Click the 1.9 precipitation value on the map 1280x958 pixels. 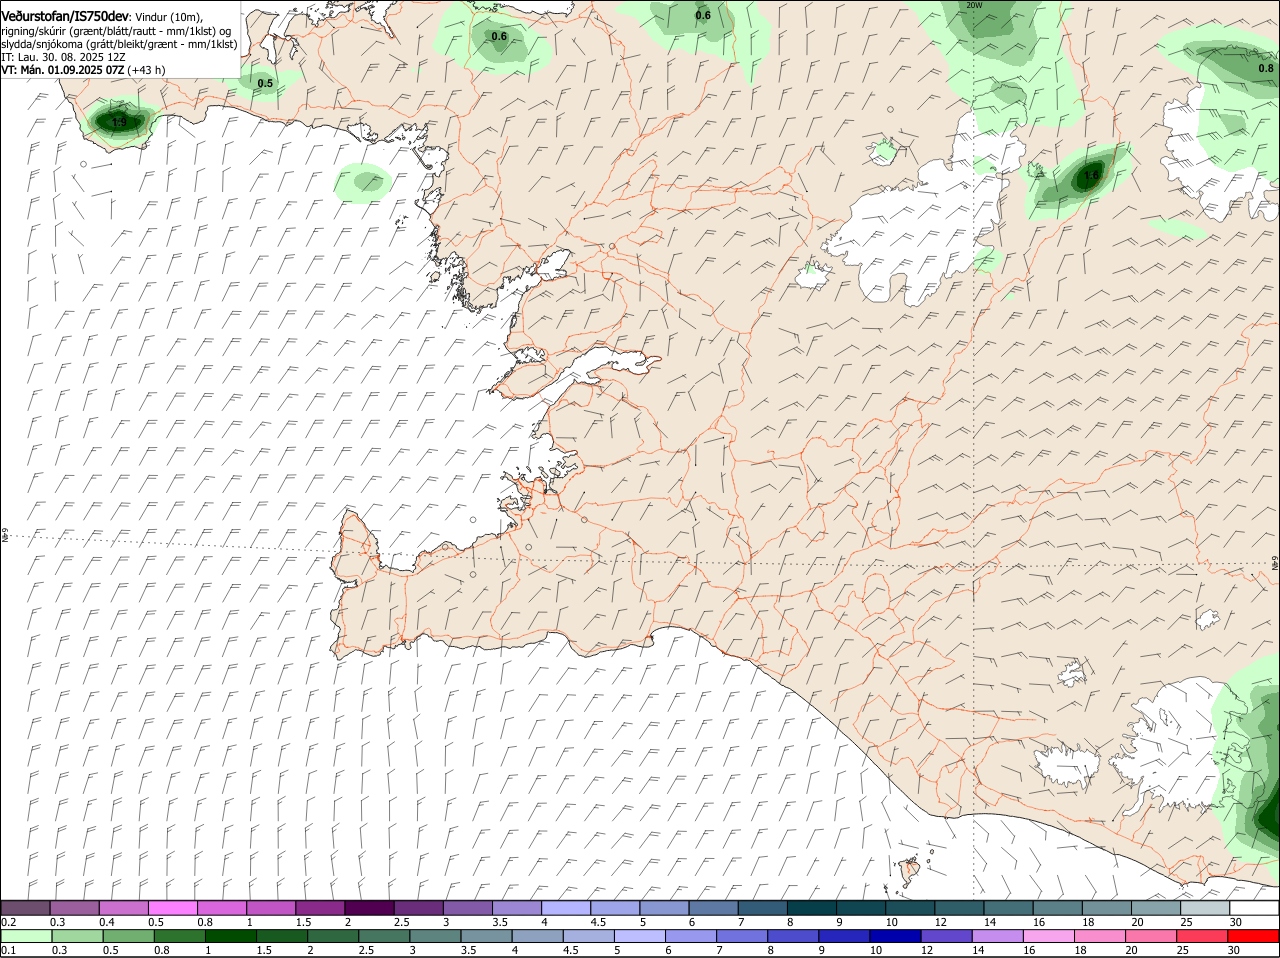tap(119, 122)
